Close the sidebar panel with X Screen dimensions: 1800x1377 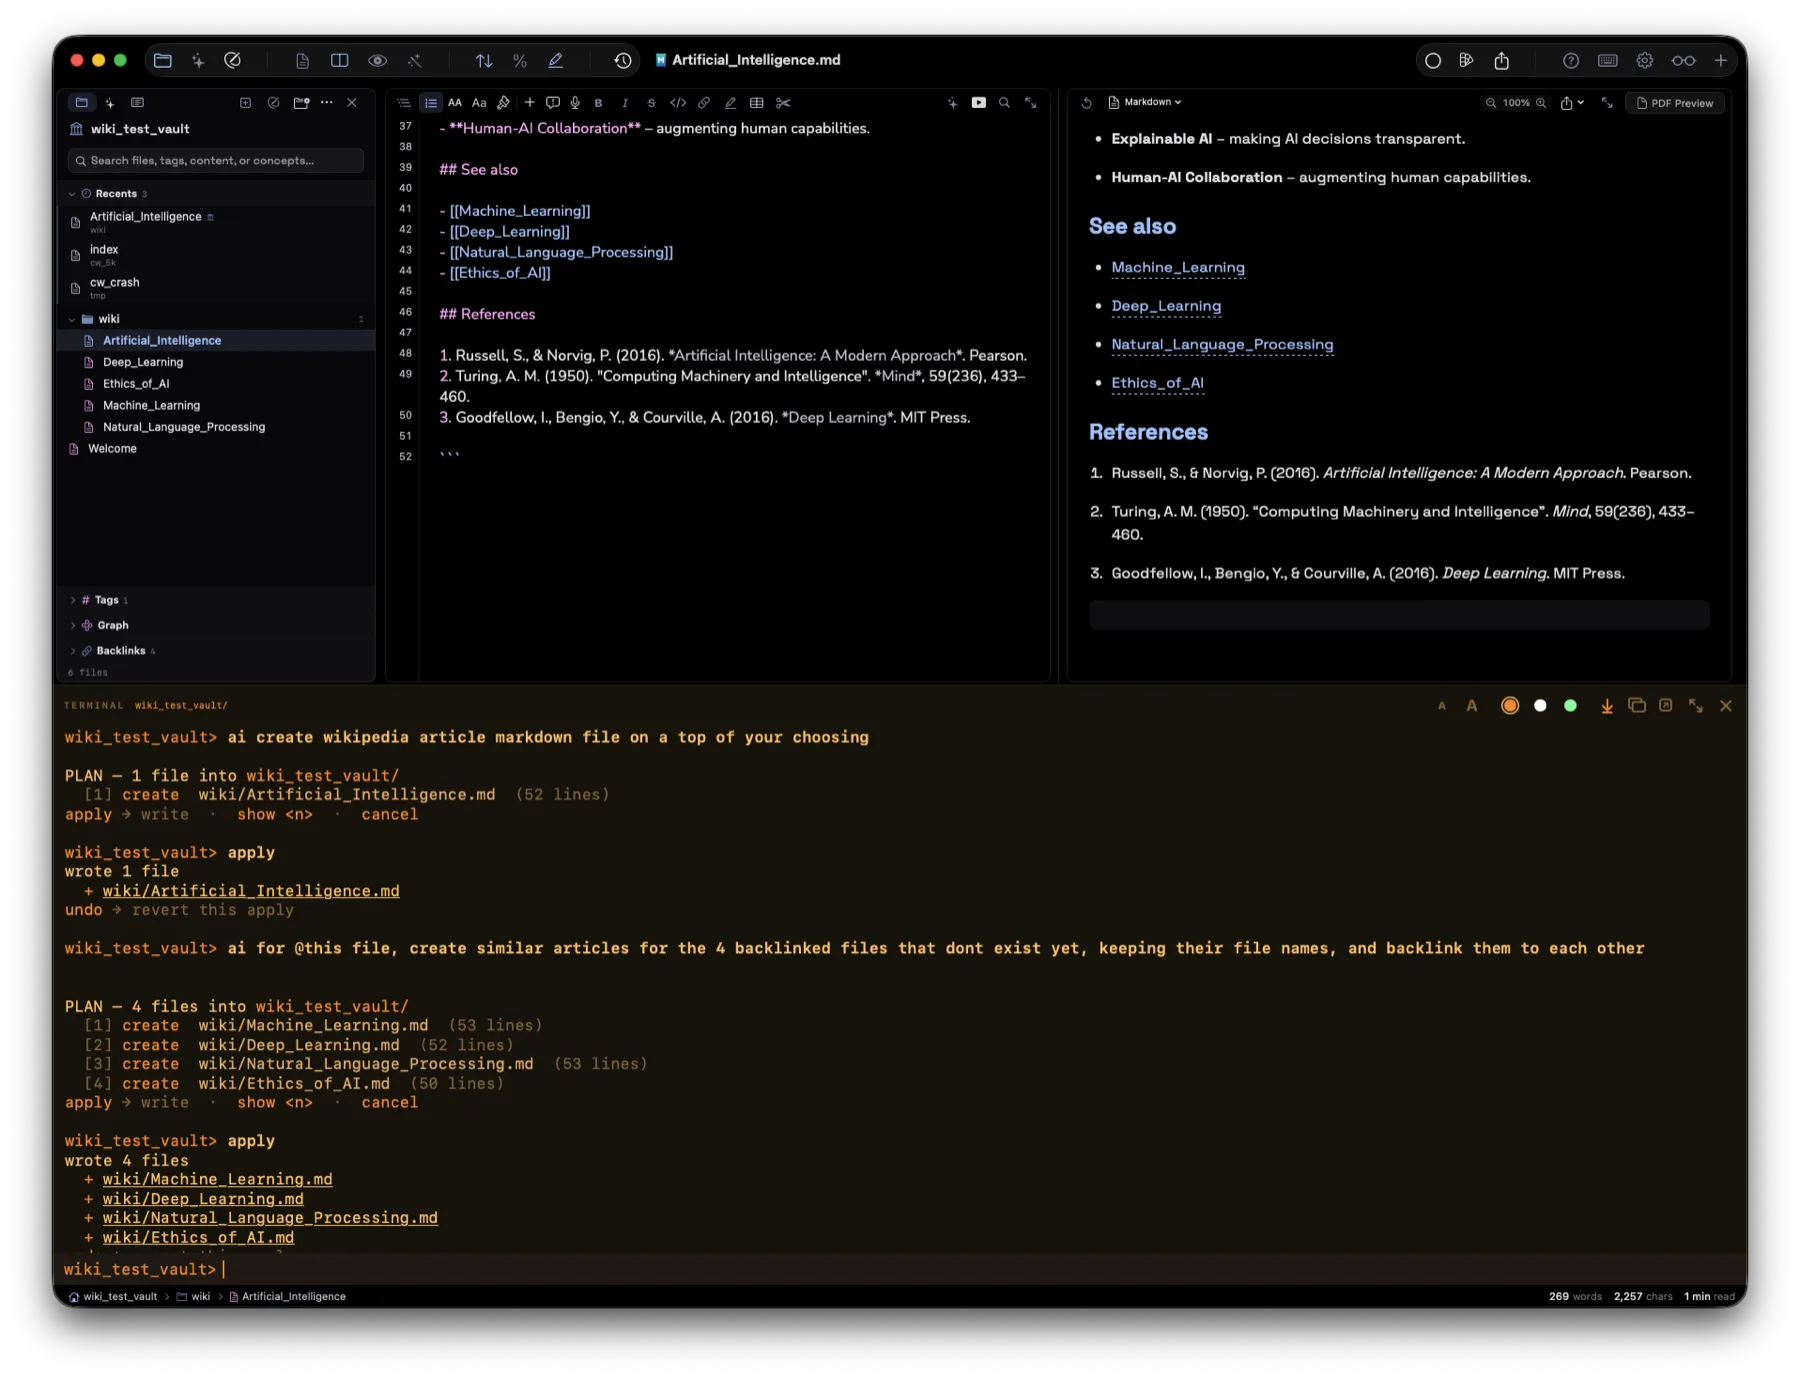(x=352, y=102)
